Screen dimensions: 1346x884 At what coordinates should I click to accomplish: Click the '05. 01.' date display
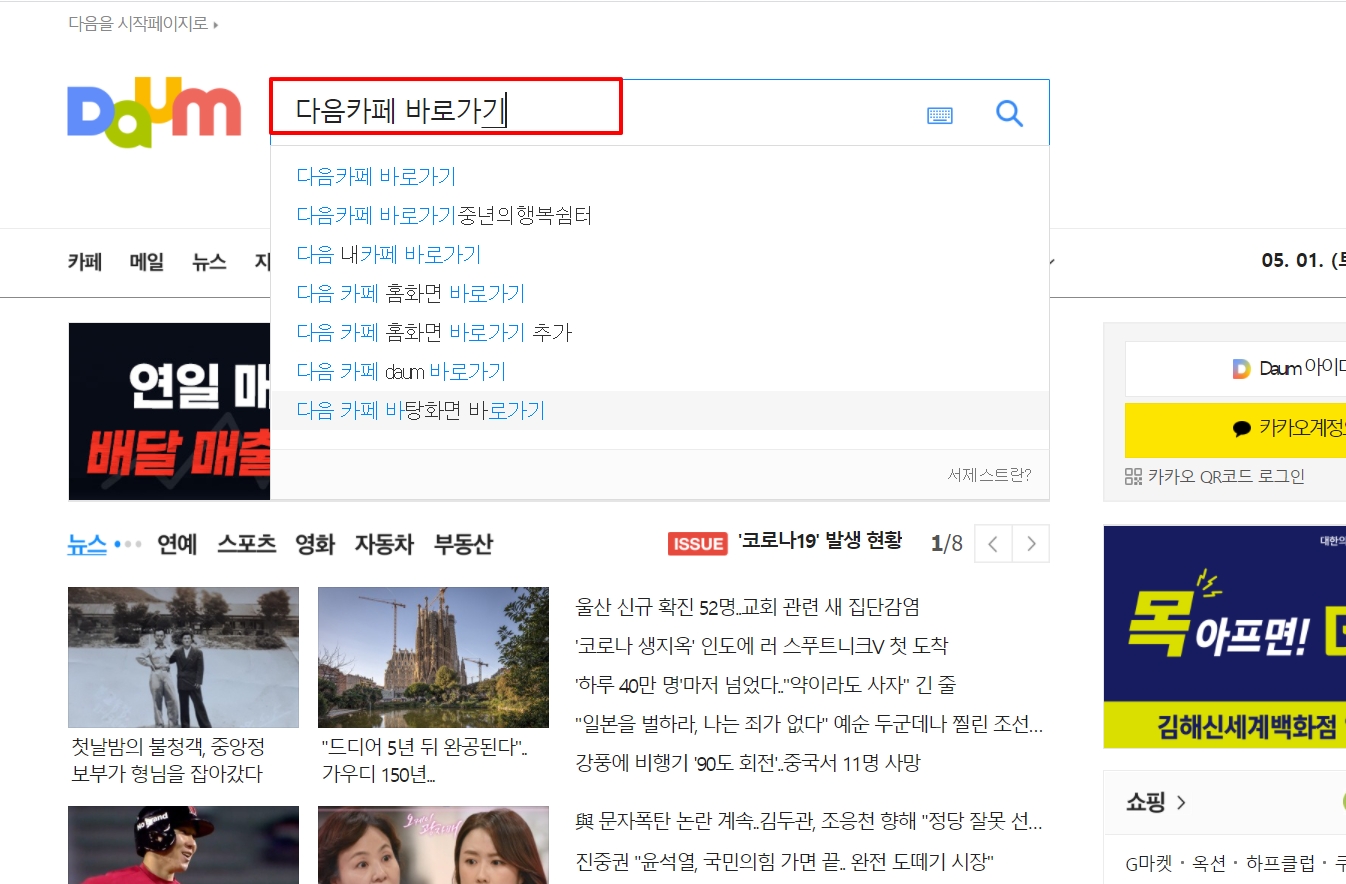(1303, 261)
